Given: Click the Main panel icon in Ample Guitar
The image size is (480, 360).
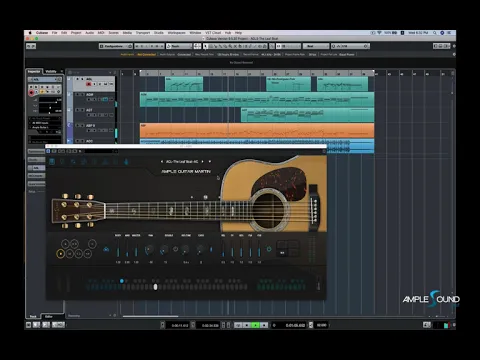Looking at the screenshot, I should coord(52,162).
